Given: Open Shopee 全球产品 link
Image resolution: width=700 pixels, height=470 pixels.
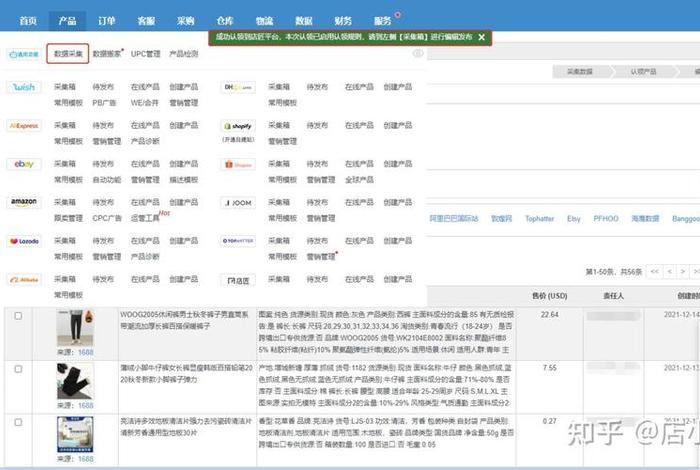Looking at the screenshot, I should (359, 180).
